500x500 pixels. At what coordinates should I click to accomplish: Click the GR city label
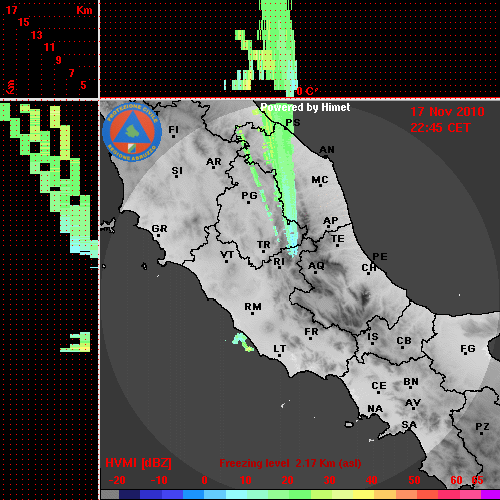(159, 229)
